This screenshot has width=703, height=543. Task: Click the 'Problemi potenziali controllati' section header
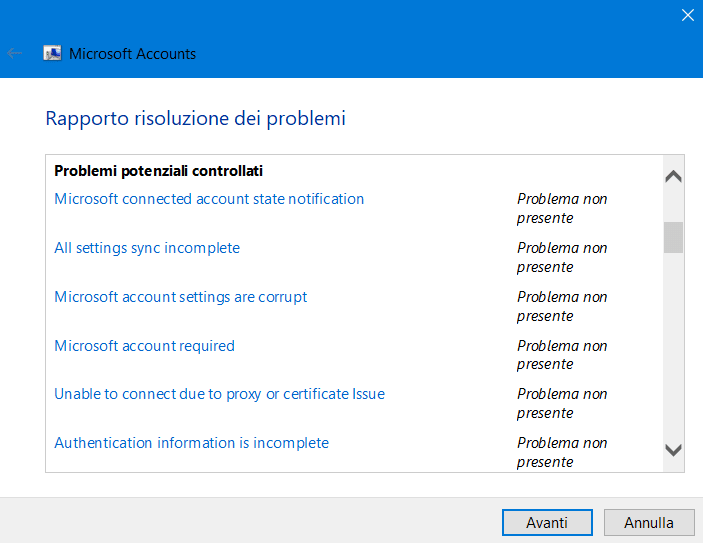pos(158,171)
